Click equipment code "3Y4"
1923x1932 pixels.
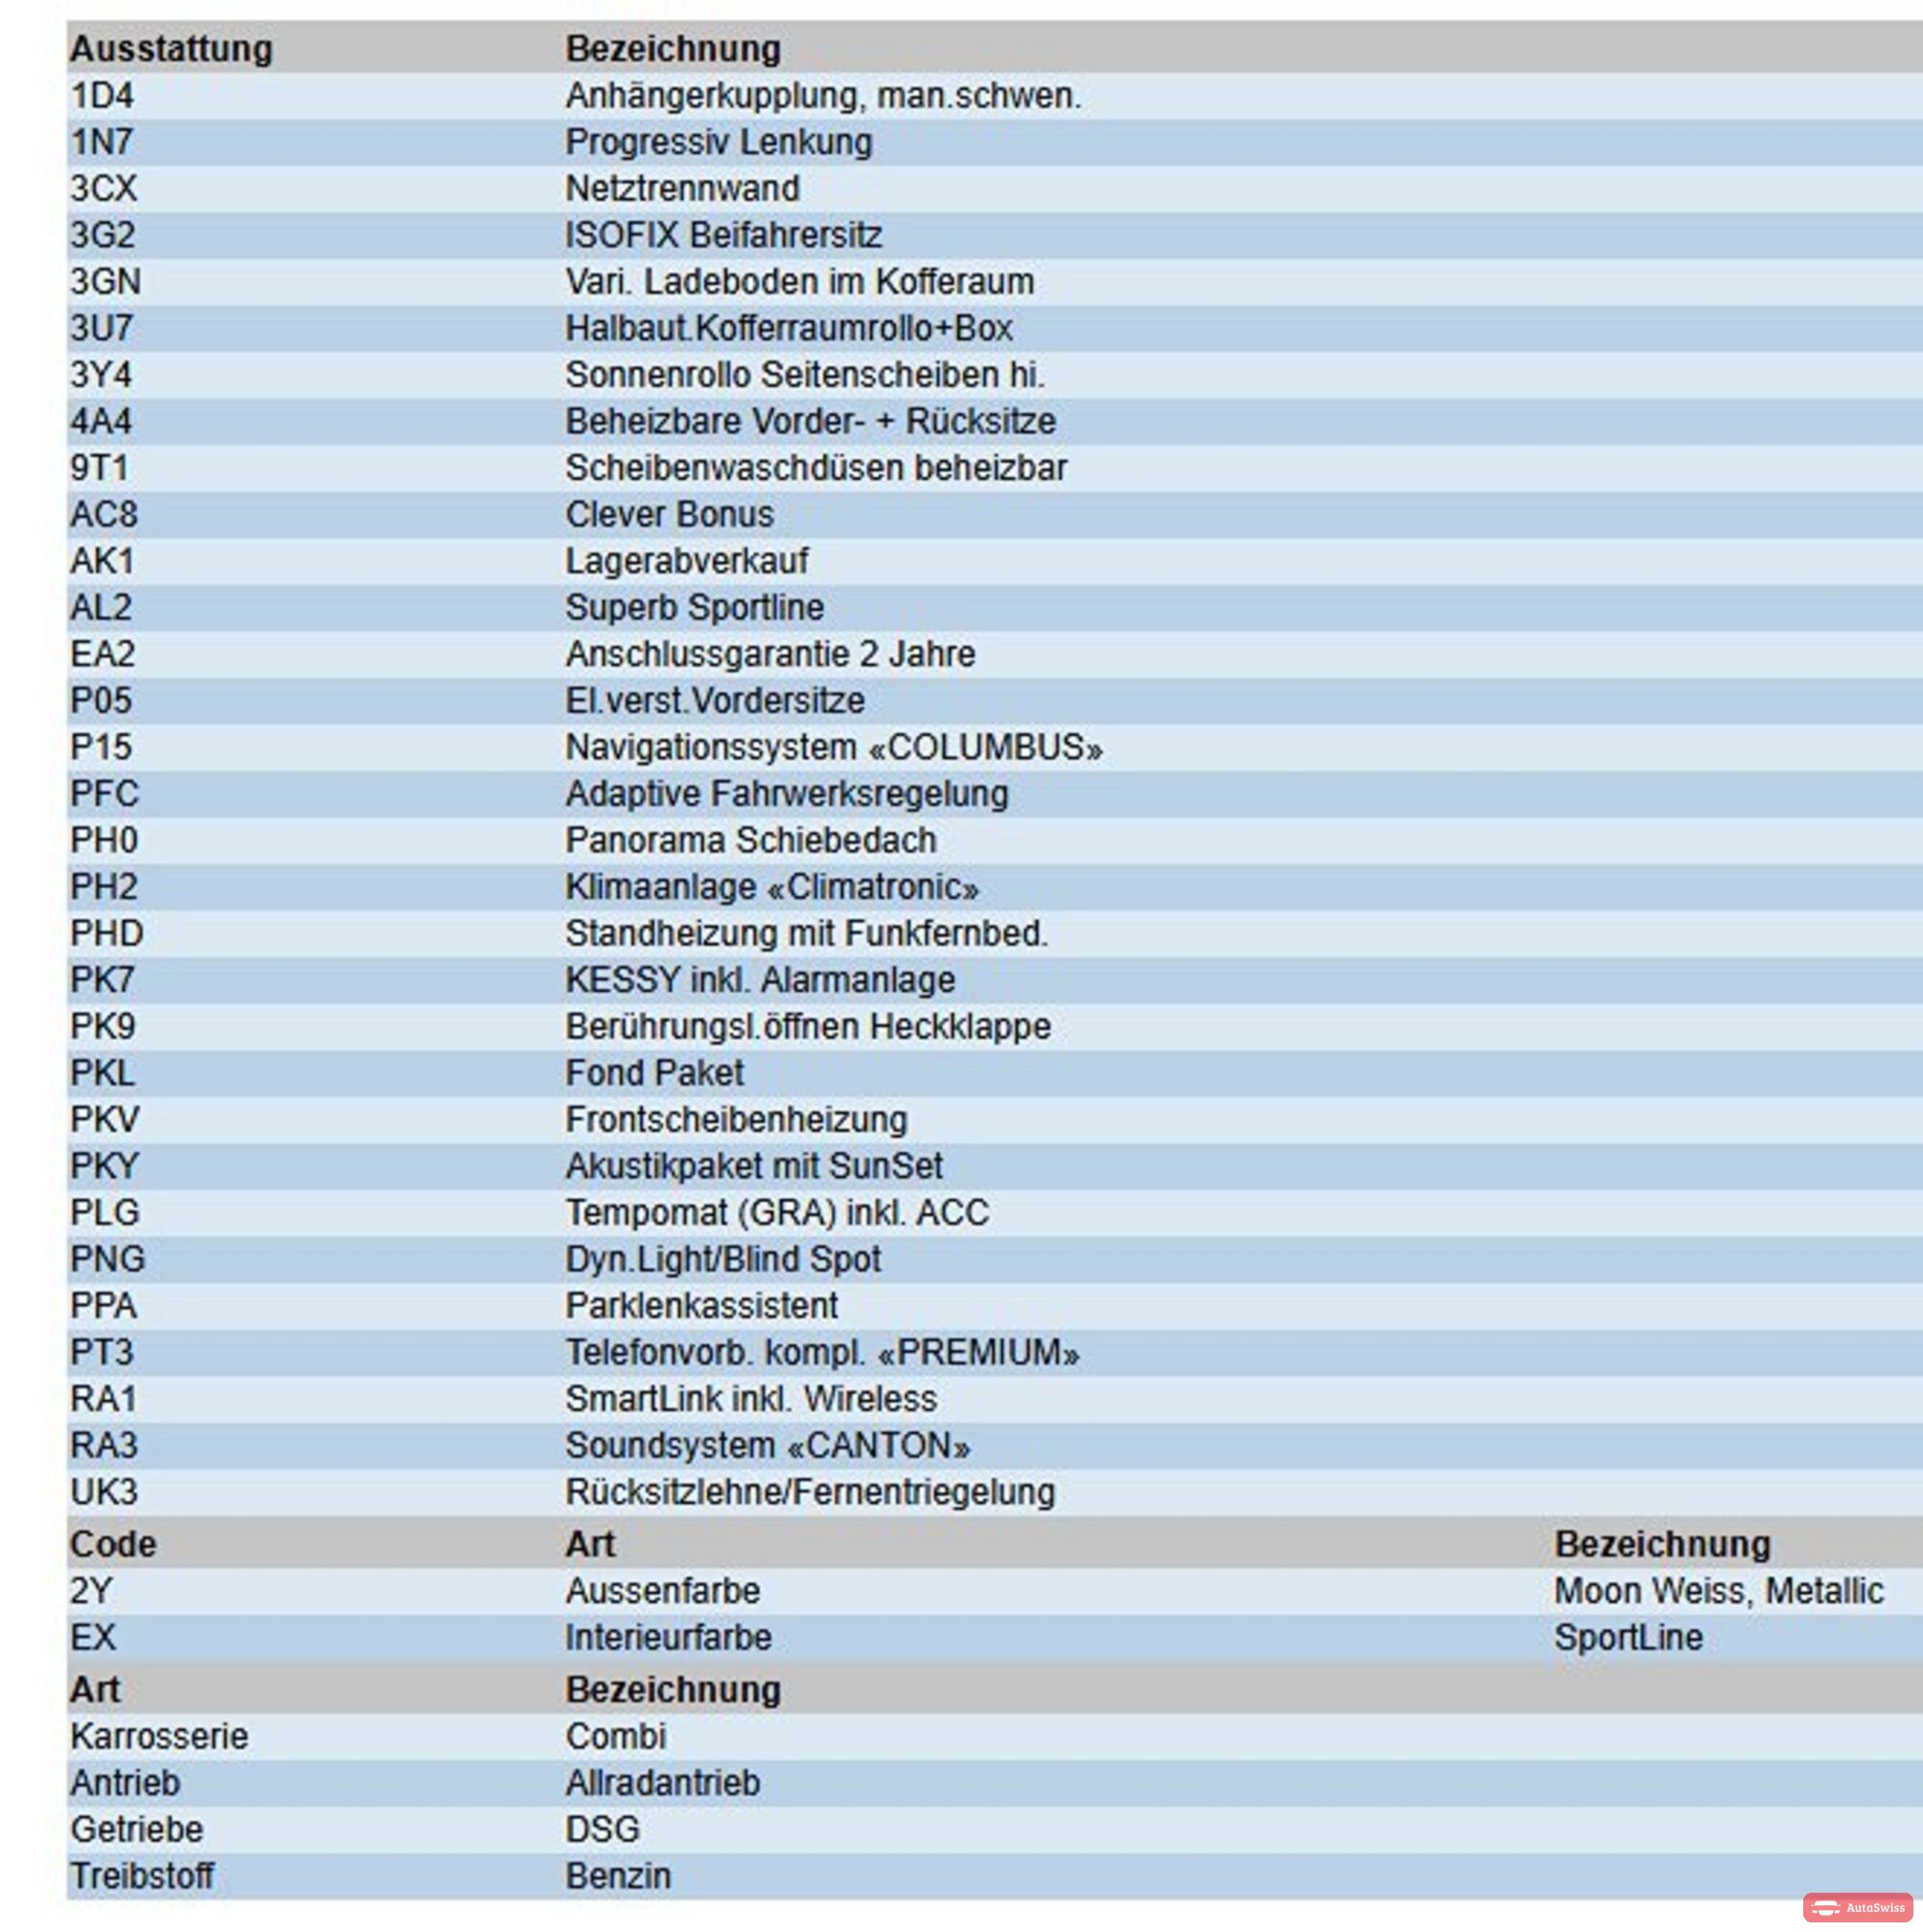pyautogui.click(x=101, y=375)
